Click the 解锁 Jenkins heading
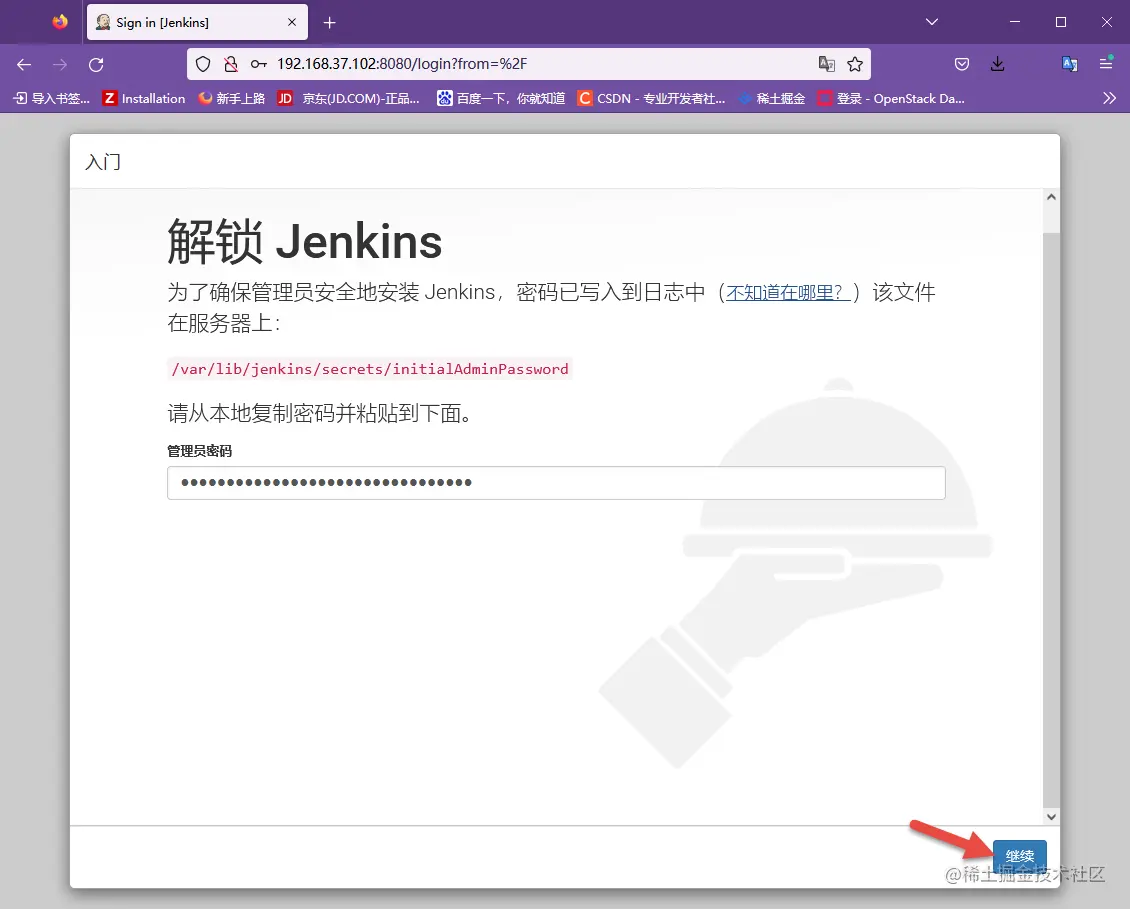1130x909 pixels. point(305,241)
